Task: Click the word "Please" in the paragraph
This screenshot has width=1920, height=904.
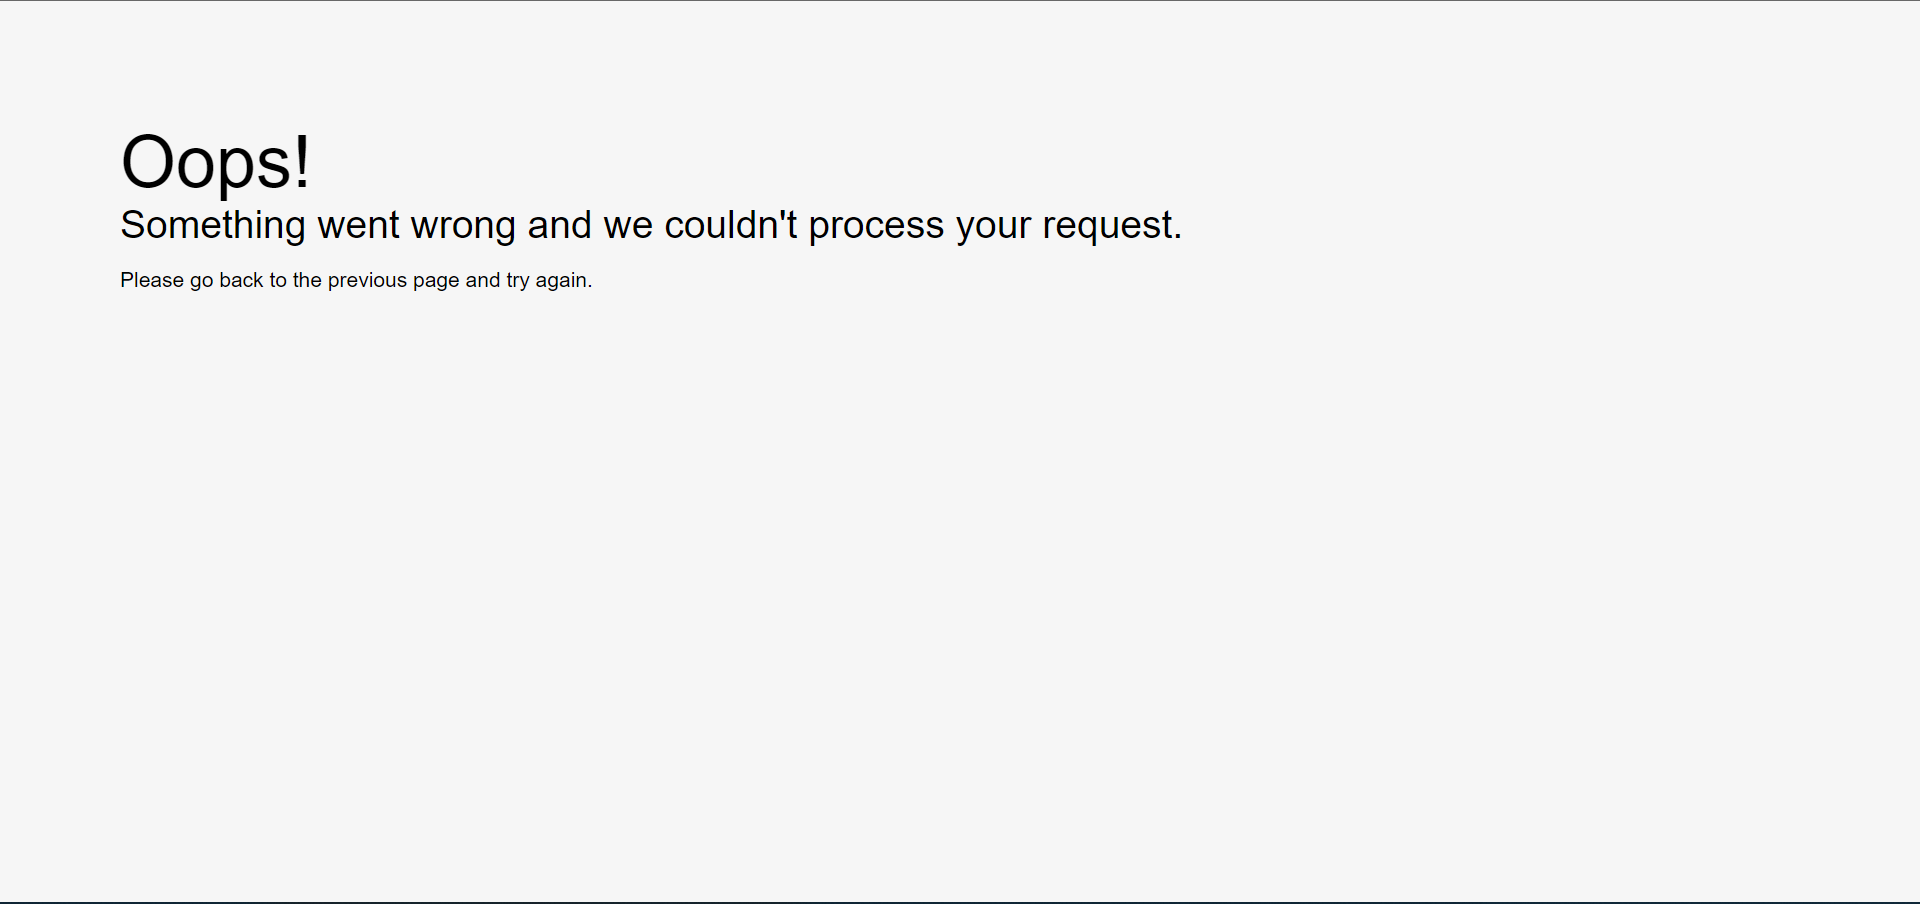Action: (x=152, y=280)
